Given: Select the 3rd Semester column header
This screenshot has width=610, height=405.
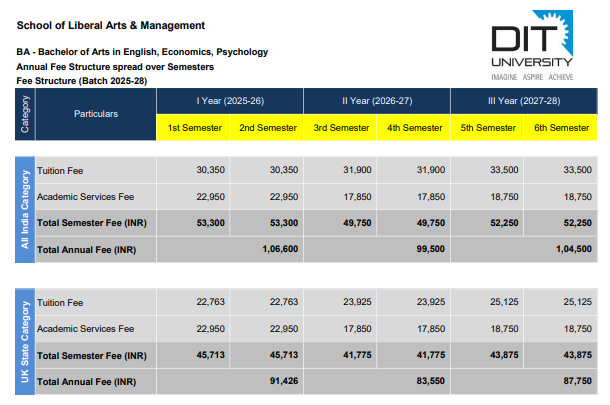Looking at the screenshot, I should coord(341,128).
